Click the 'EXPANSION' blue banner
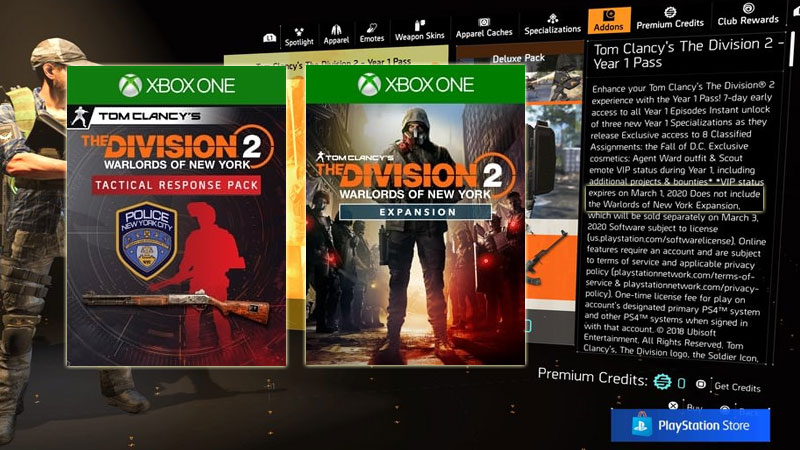This screenshot has width=800, height=450. tap(416, 212)
